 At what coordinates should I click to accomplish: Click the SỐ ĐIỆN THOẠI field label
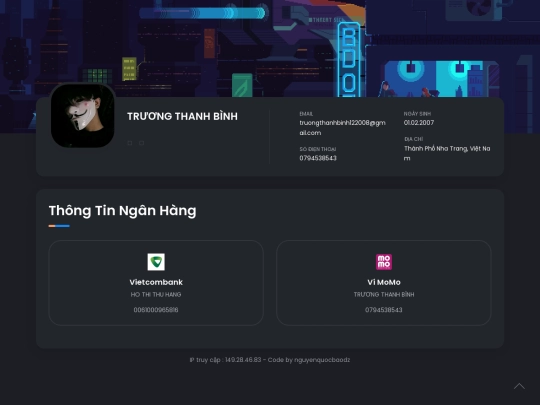pyautogui.click(x=318, y=149)
